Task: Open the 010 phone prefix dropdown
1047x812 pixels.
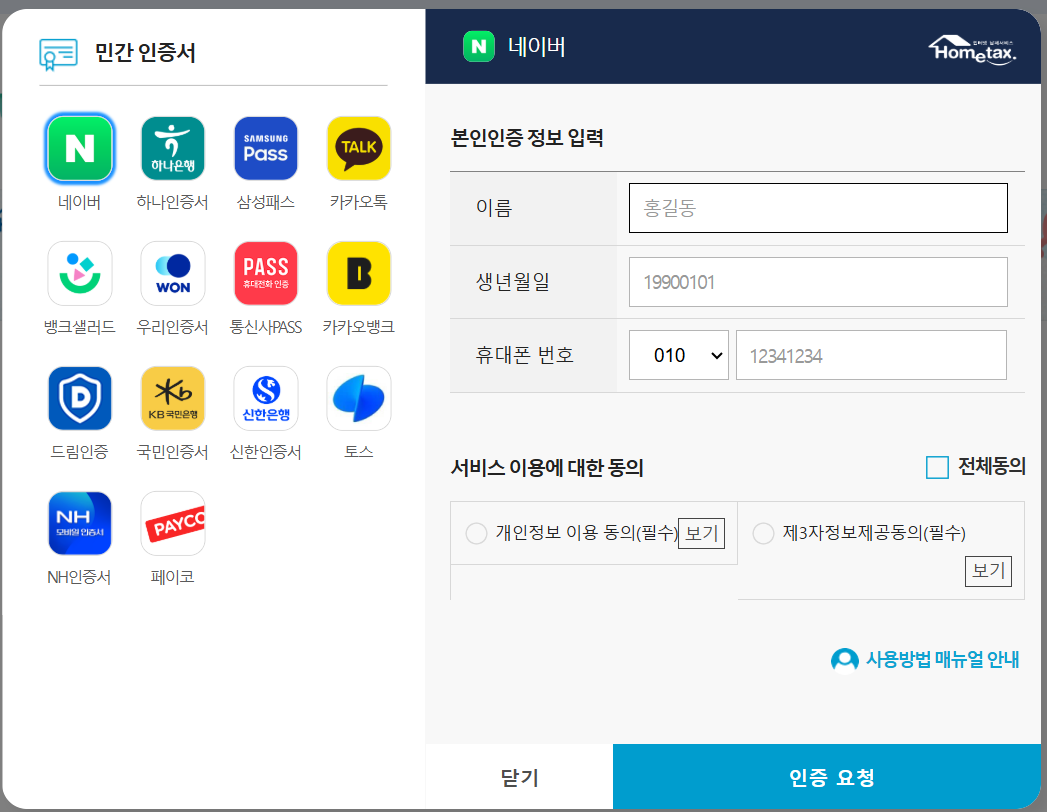Action: pyautogui.click(x=678, y=355)
